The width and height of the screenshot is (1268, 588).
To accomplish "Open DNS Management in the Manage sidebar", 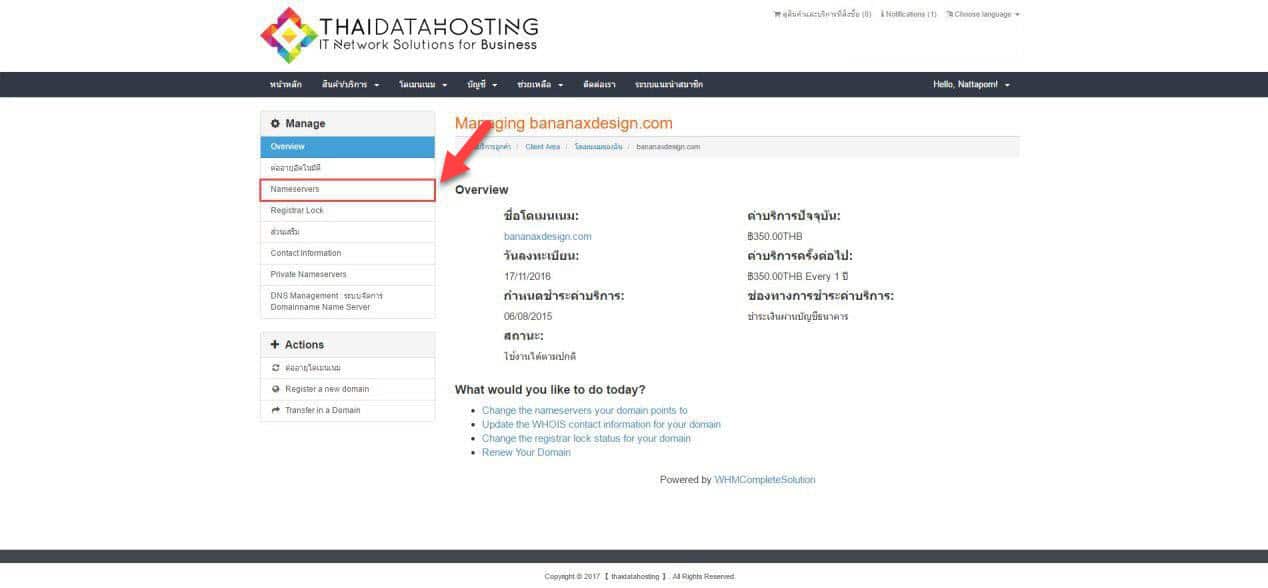I will click(x=348, y=302).
